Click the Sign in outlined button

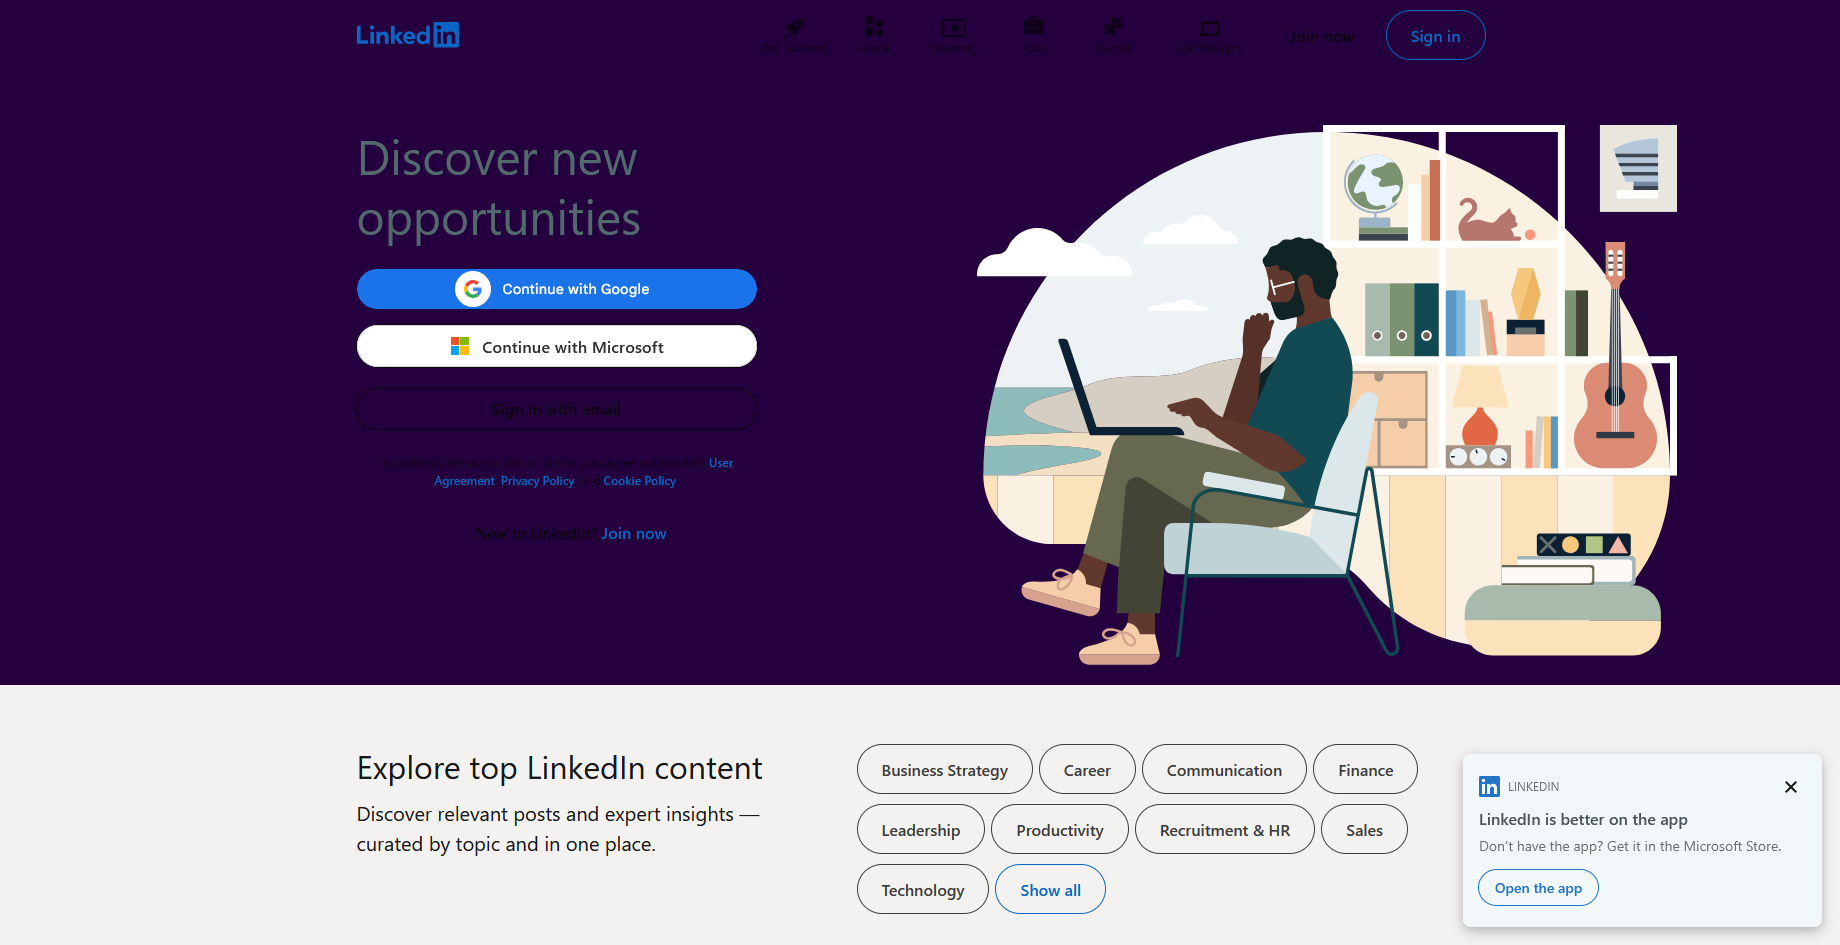(x=1435, y=35)
